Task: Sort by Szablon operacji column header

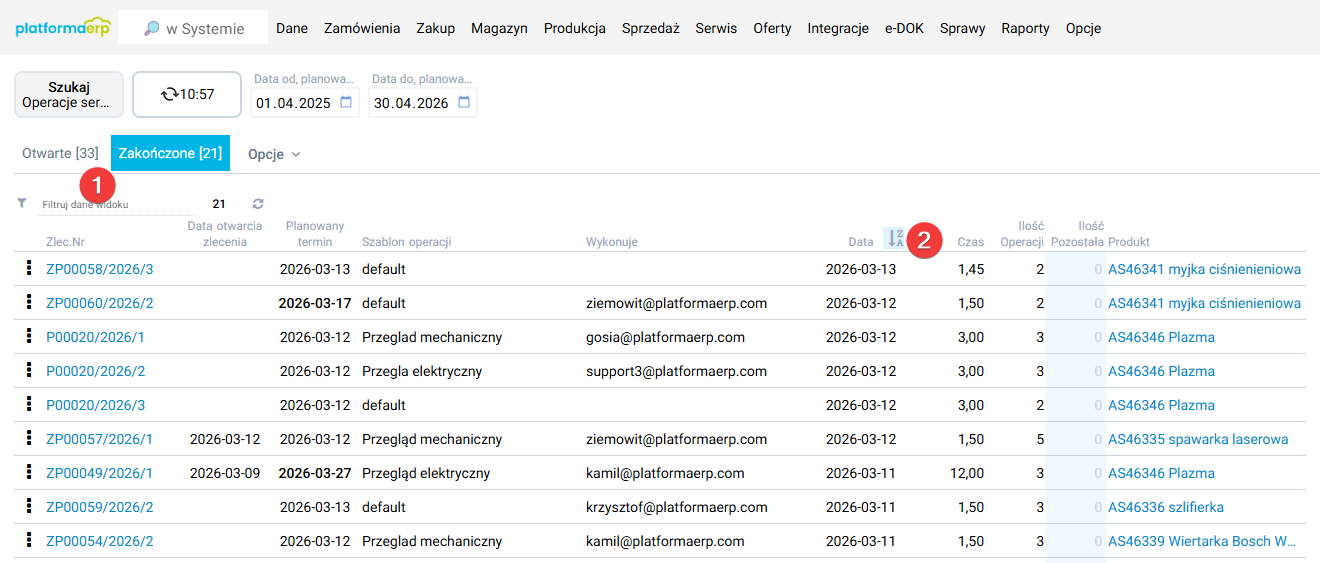Action: (407, 242)
